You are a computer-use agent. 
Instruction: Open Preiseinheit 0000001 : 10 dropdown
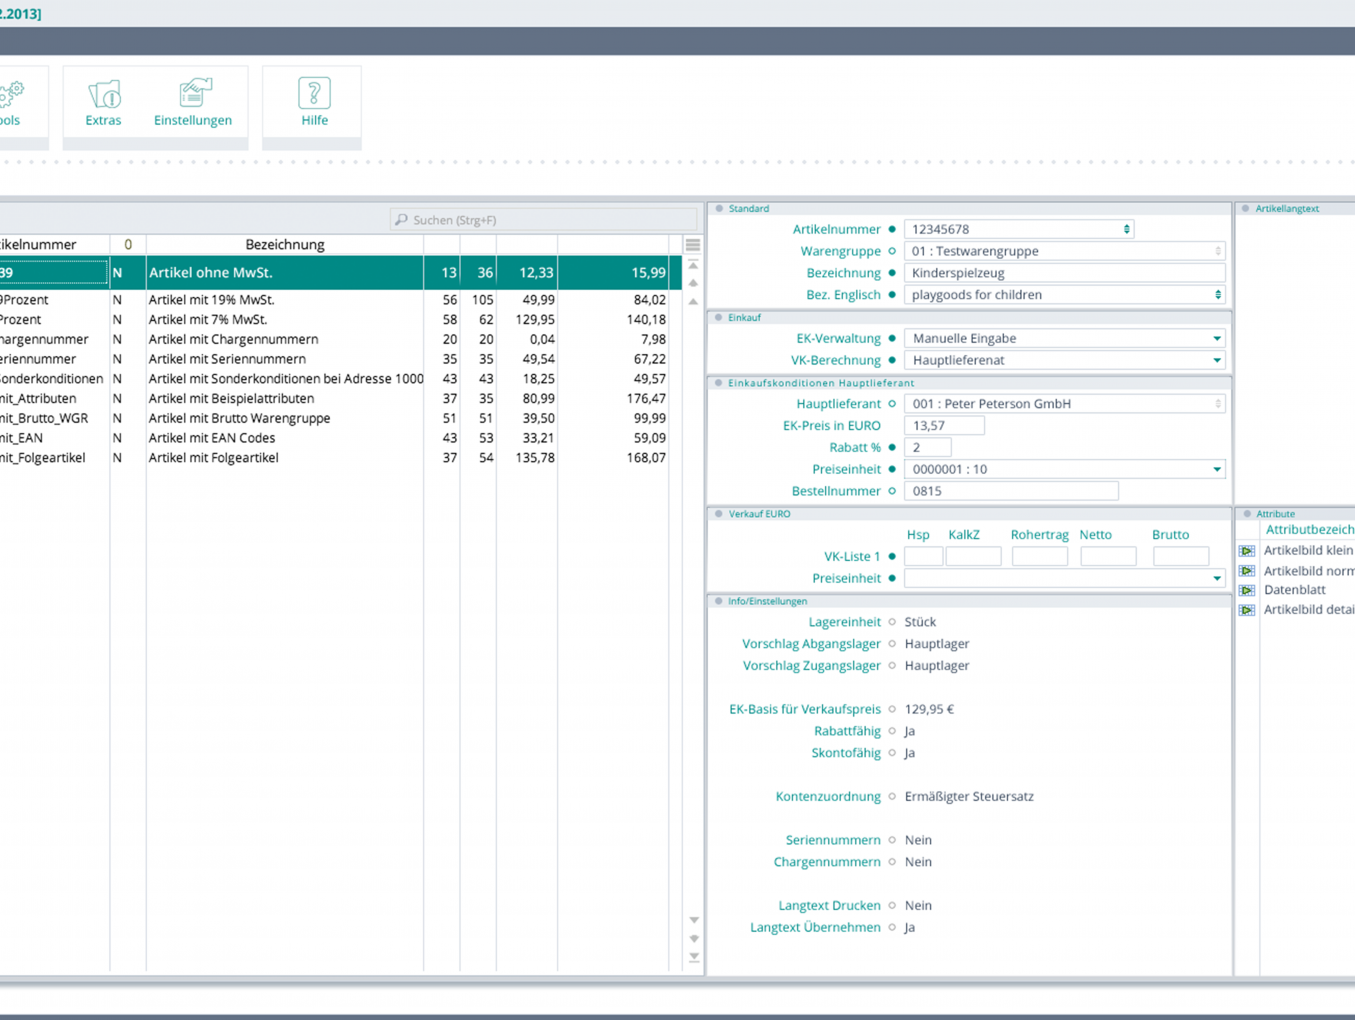(x=1216, y=469)
